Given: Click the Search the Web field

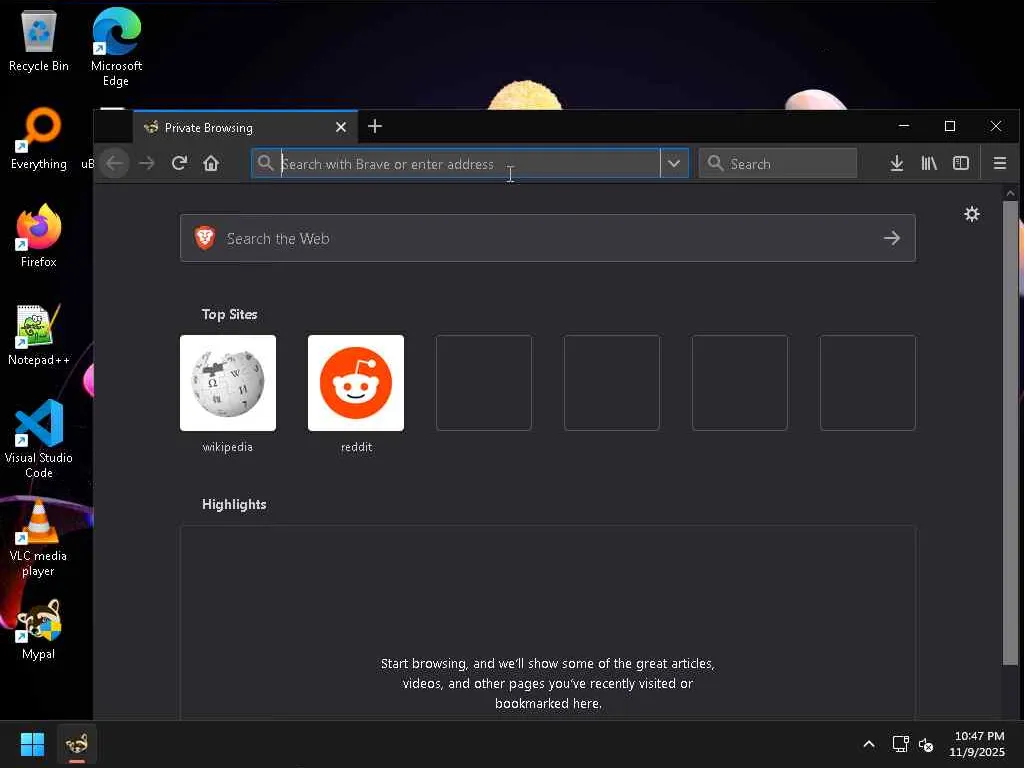Looking at the screenshot, I should point(547,238).
